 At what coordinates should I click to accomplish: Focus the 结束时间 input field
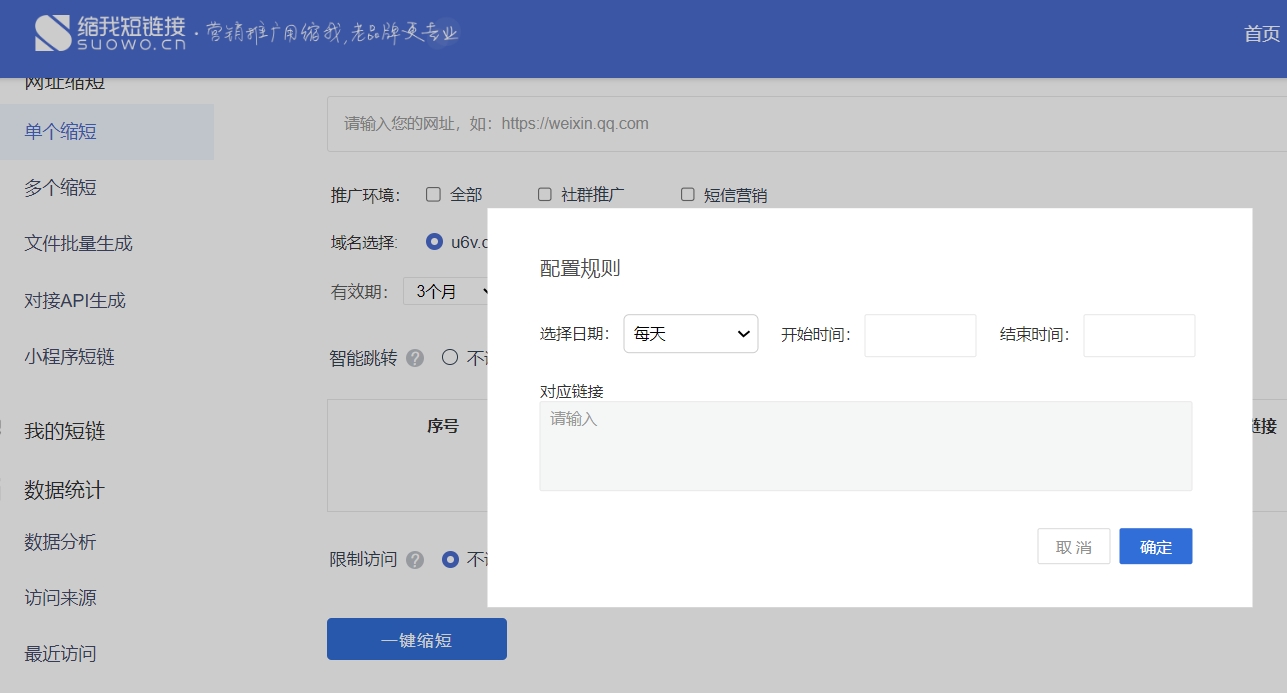pos(1139,335)
